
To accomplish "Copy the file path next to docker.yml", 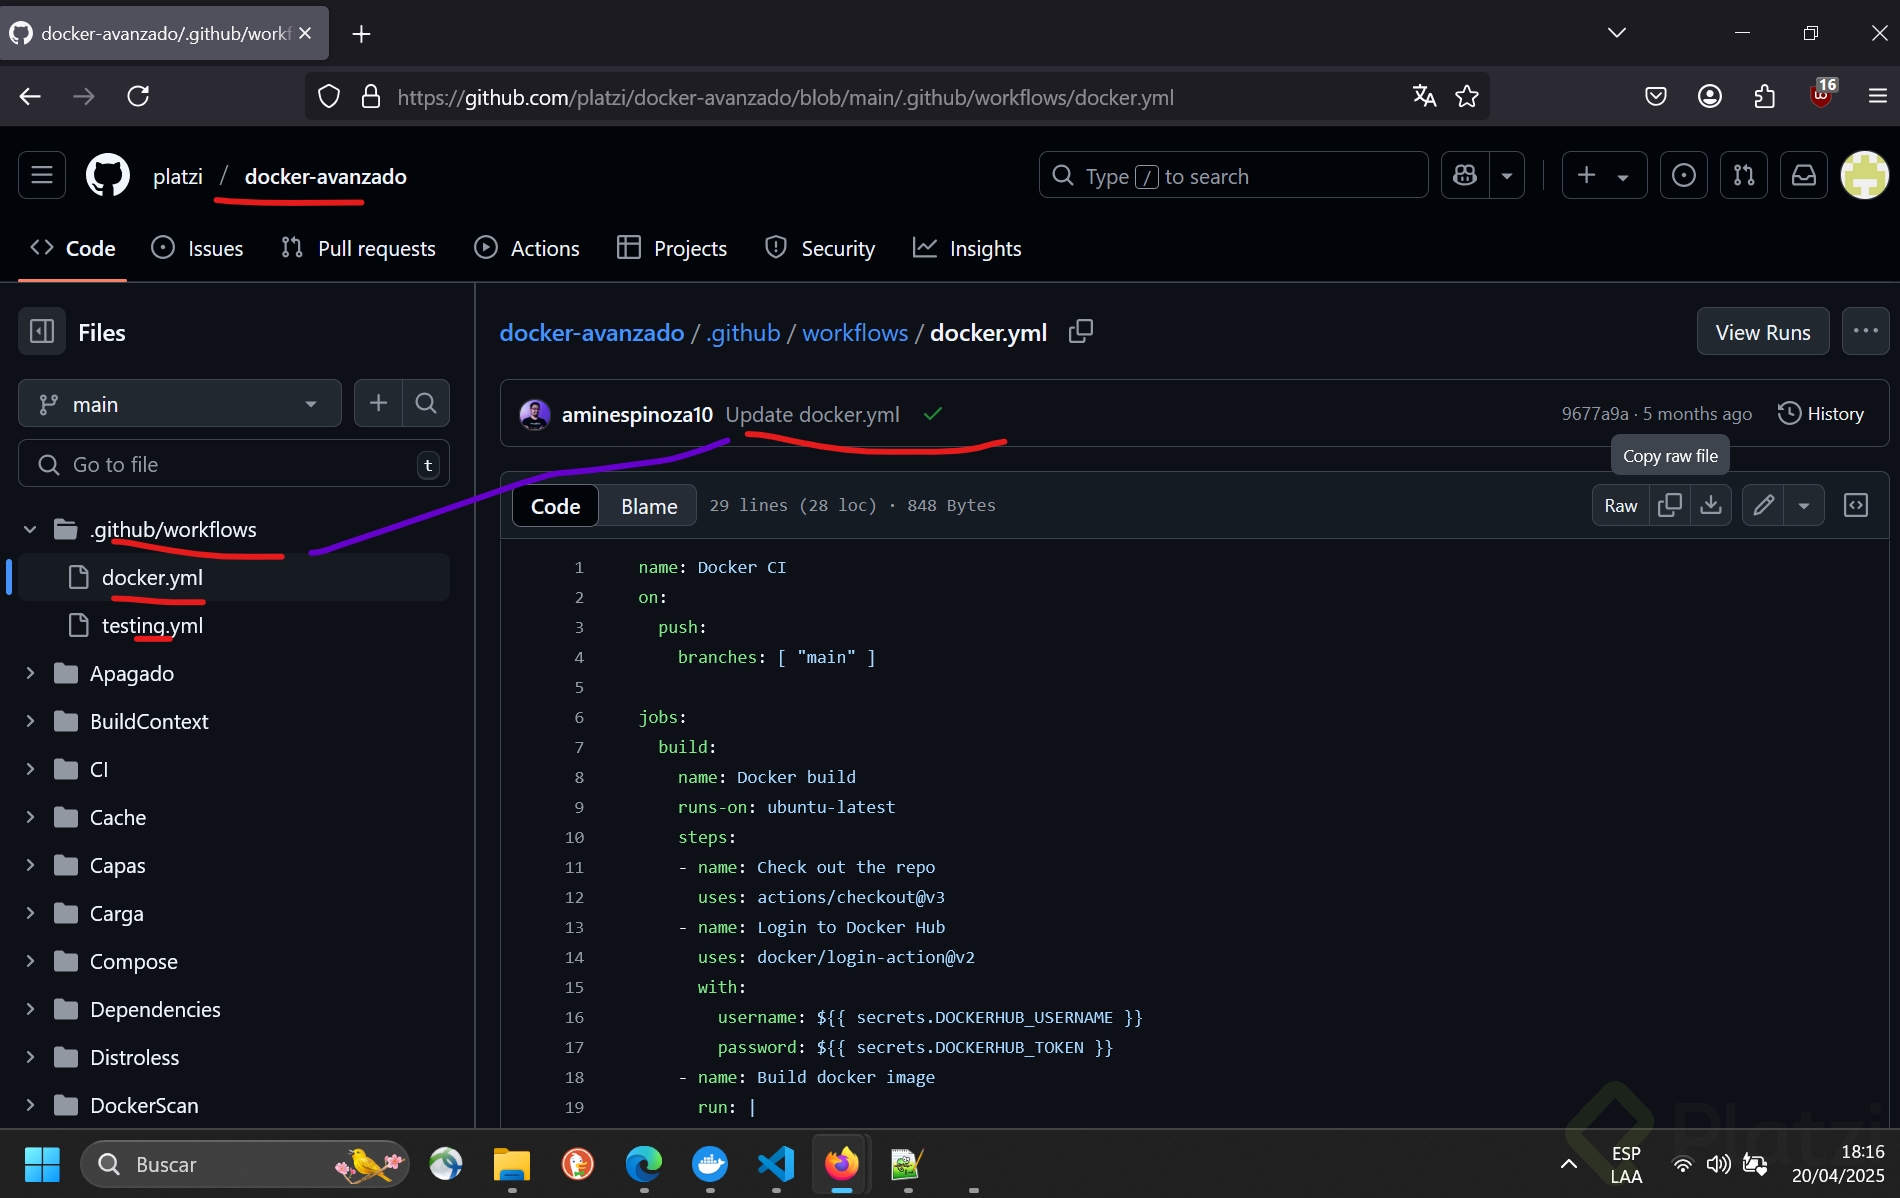I will tap(1081, 332).
